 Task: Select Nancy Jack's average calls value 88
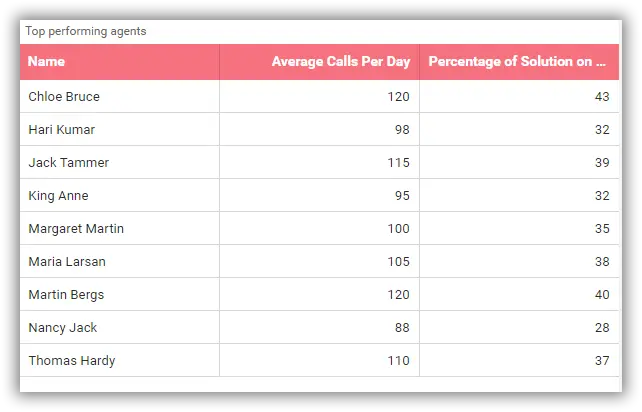pyautogui.click(x=402, y=328)
